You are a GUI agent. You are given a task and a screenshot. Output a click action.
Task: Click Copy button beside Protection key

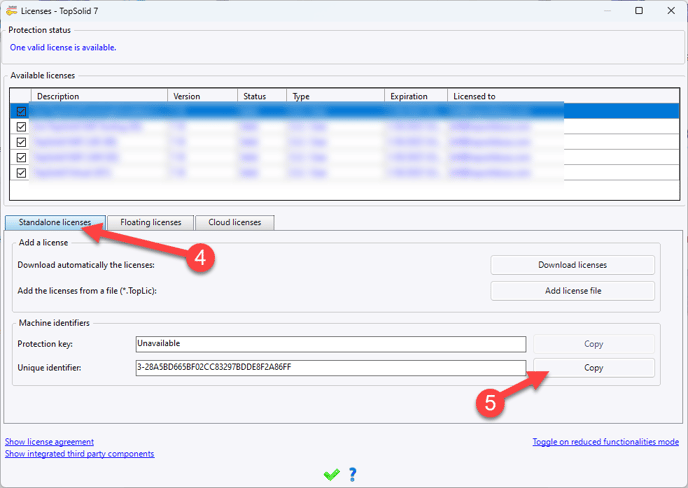click(x=594, y=344)
